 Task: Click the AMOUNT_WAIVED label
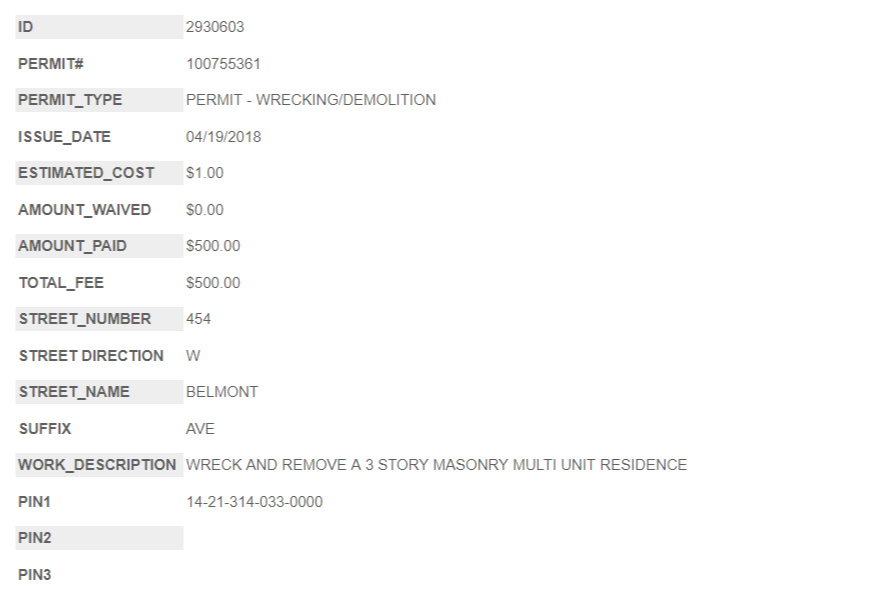tap(85, 210)
